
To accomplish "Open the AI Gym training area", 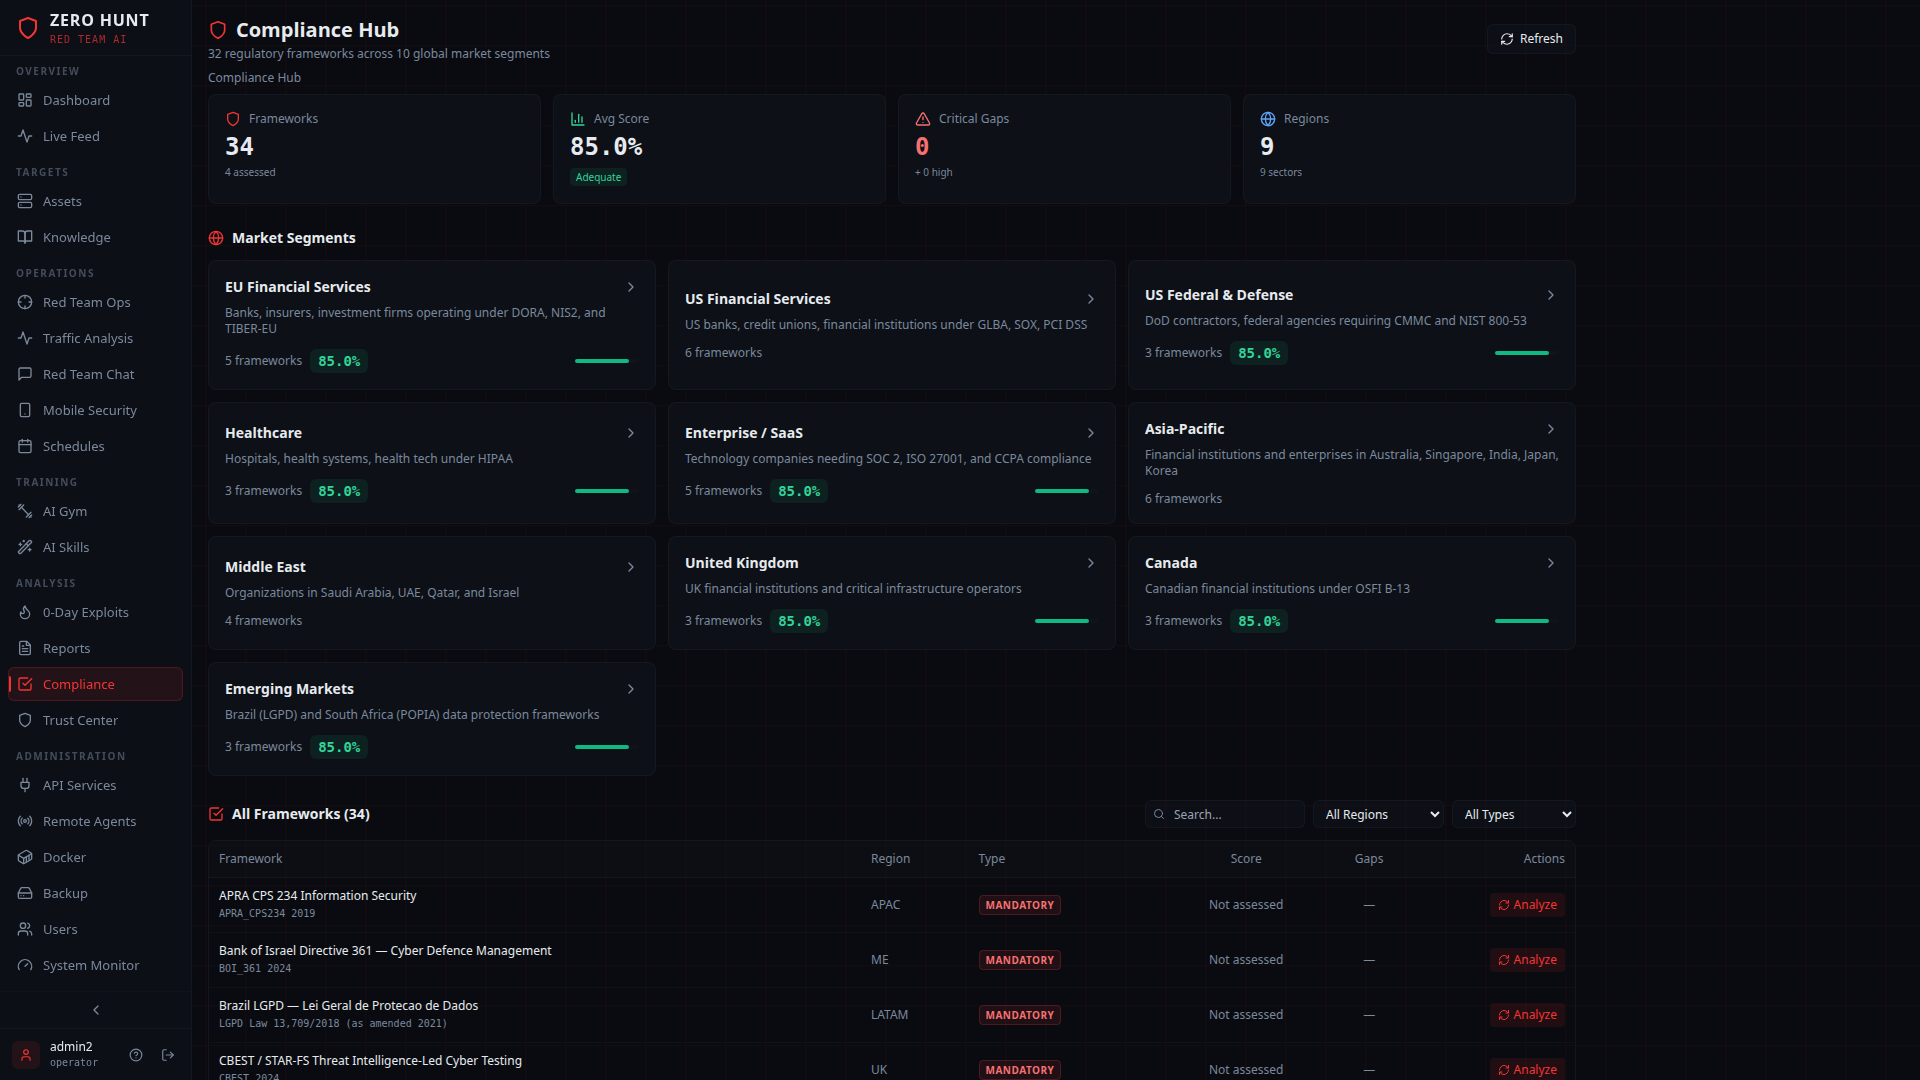I will (x=64, y=511).
